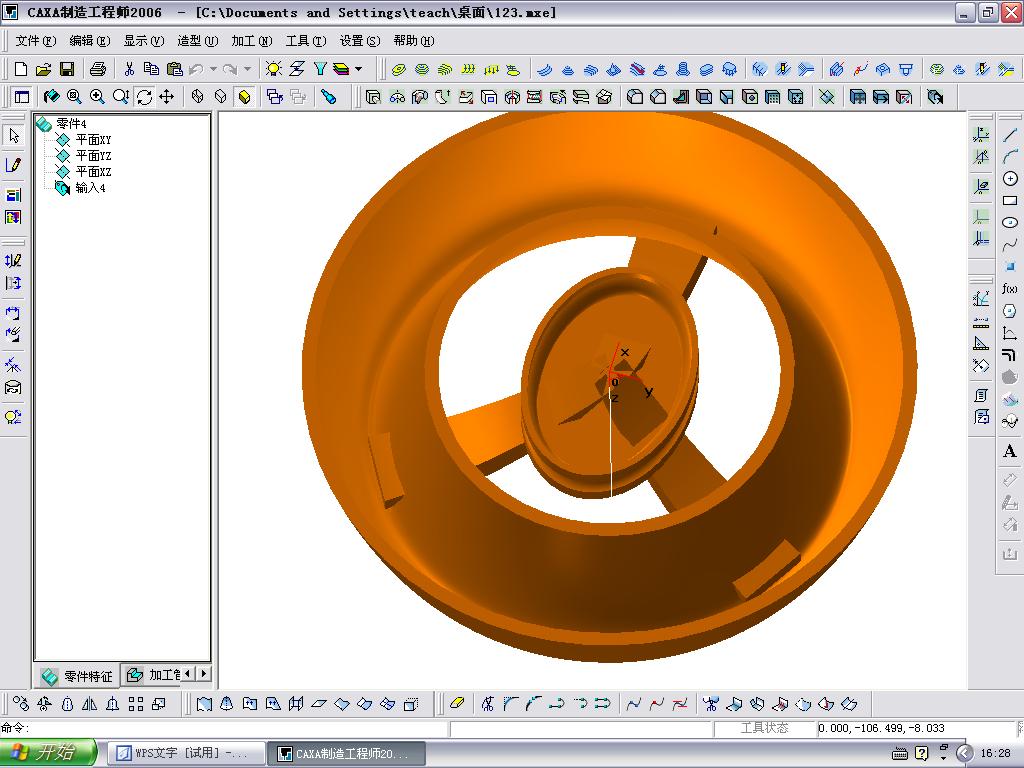Select the spline curve tool in right sidebar

point(1010,245)
